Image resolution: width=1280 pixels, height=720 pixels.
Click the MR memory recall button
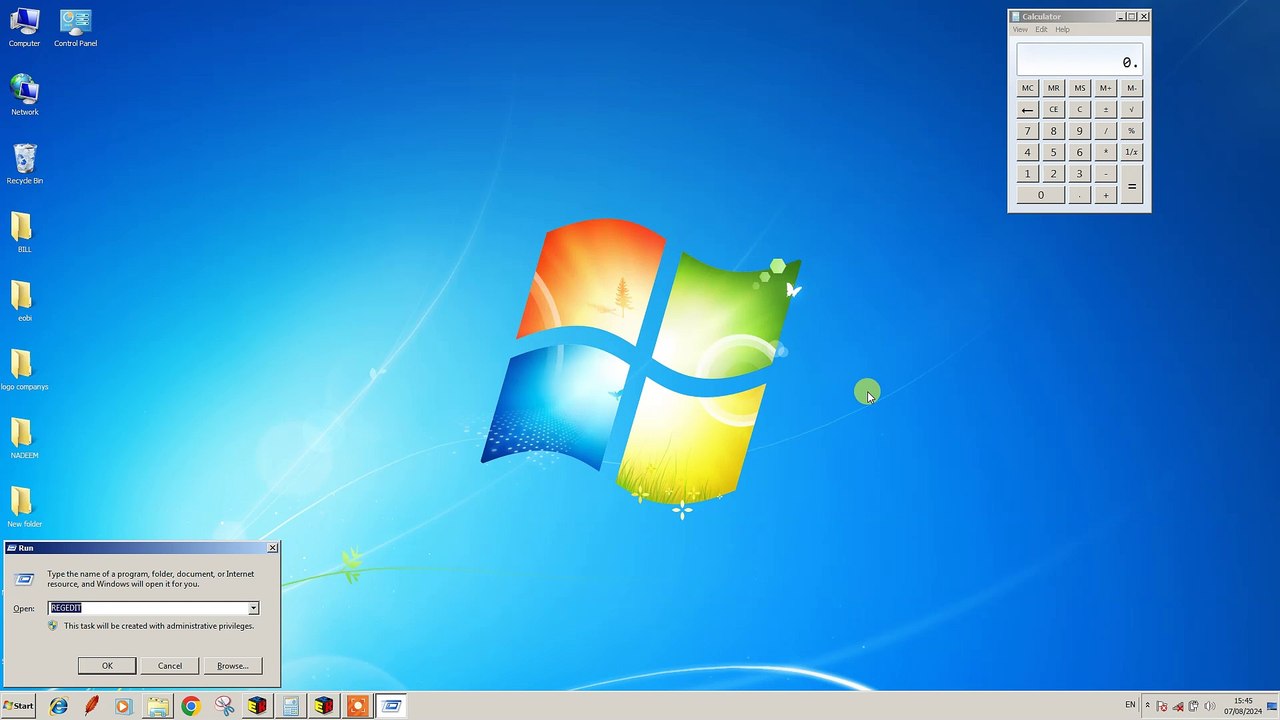pyautogui.click(x=1053, y=88)
